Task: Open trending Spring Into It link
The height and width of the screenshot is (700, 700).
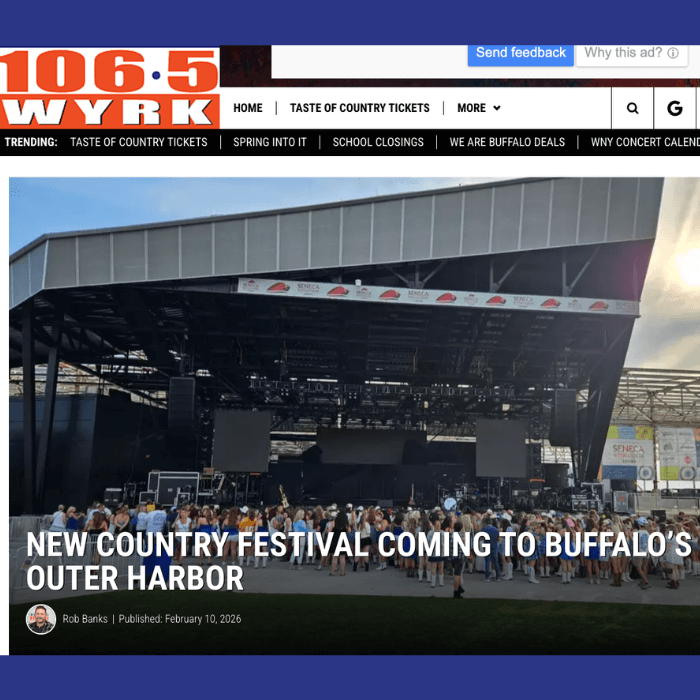Action: coord(270,142)
